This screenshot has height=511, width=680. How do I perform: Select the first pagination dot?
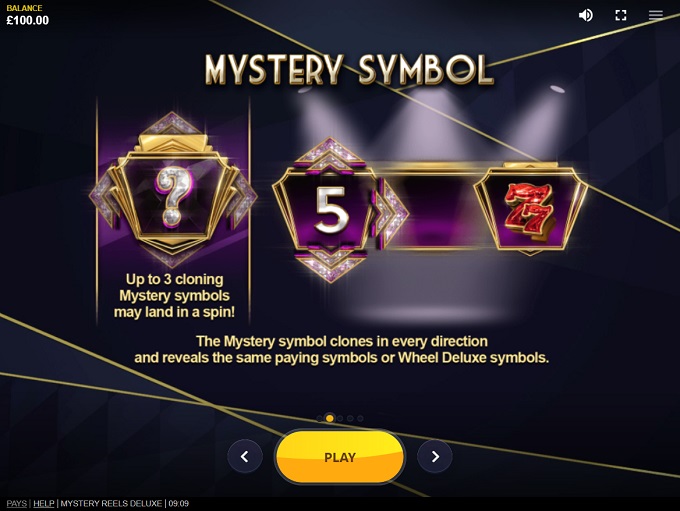(x=320, y=419)
